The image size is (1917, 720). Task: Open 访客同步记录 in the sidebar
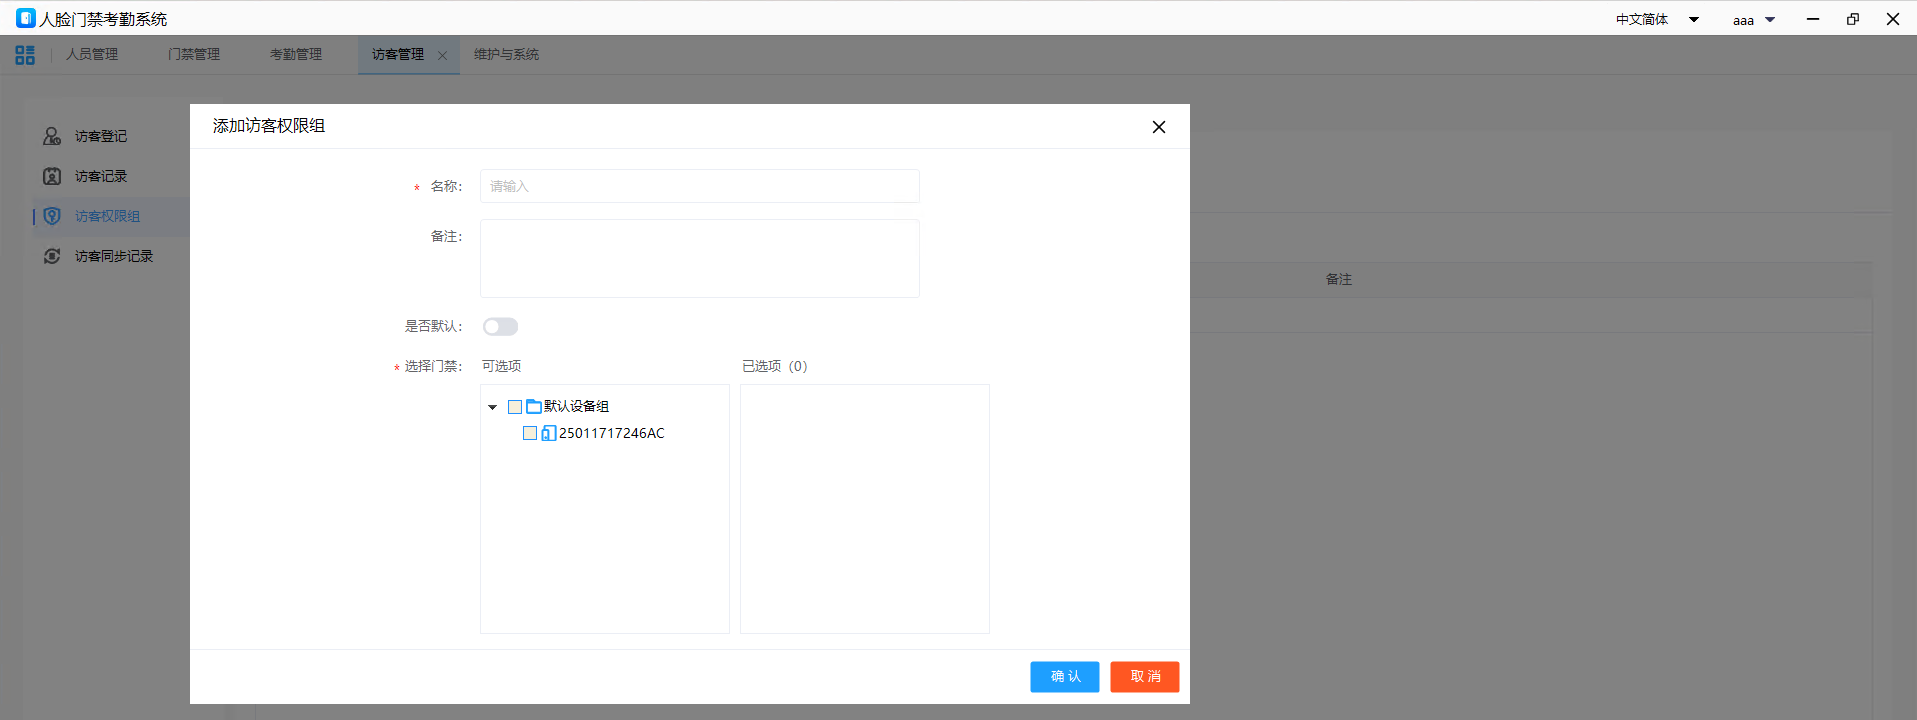tap(114, 256)
